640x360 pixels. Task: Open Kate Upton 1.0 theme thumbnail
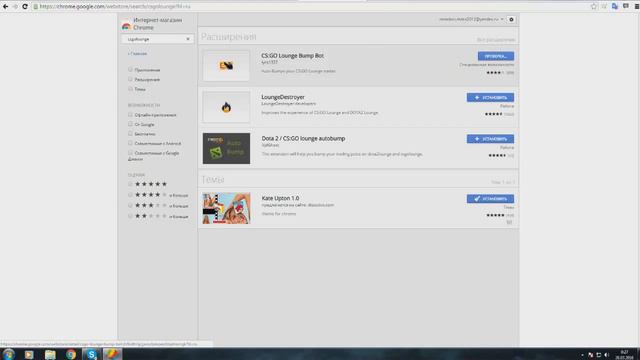[226, 208]
